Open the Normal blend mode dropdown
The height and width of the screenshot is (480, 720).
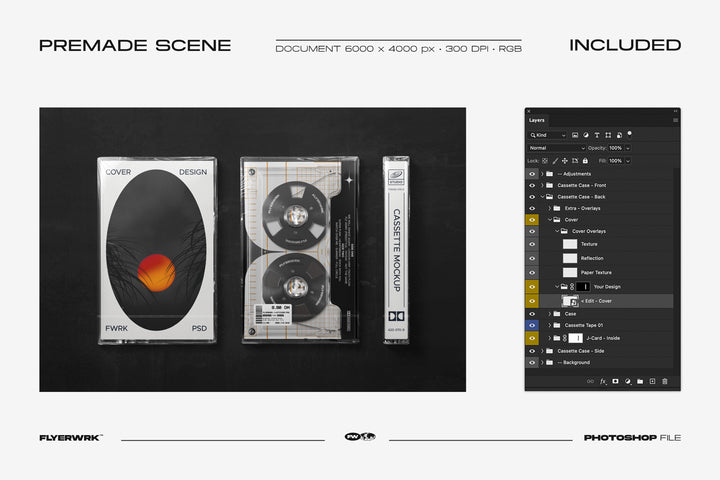[x=556, y=148]
